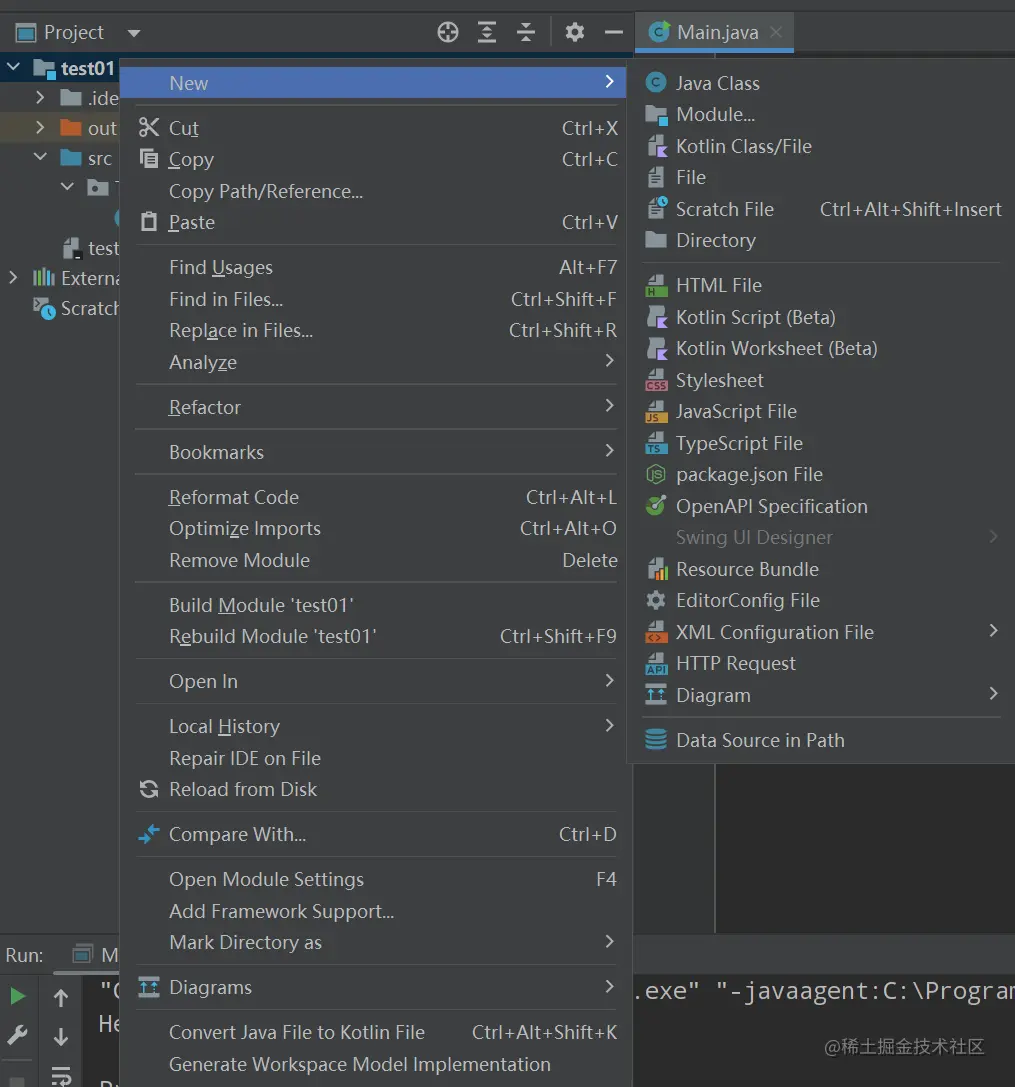Open the Project view dropdown arrow
The image size is (1015, 1087).
click(134, 33)
